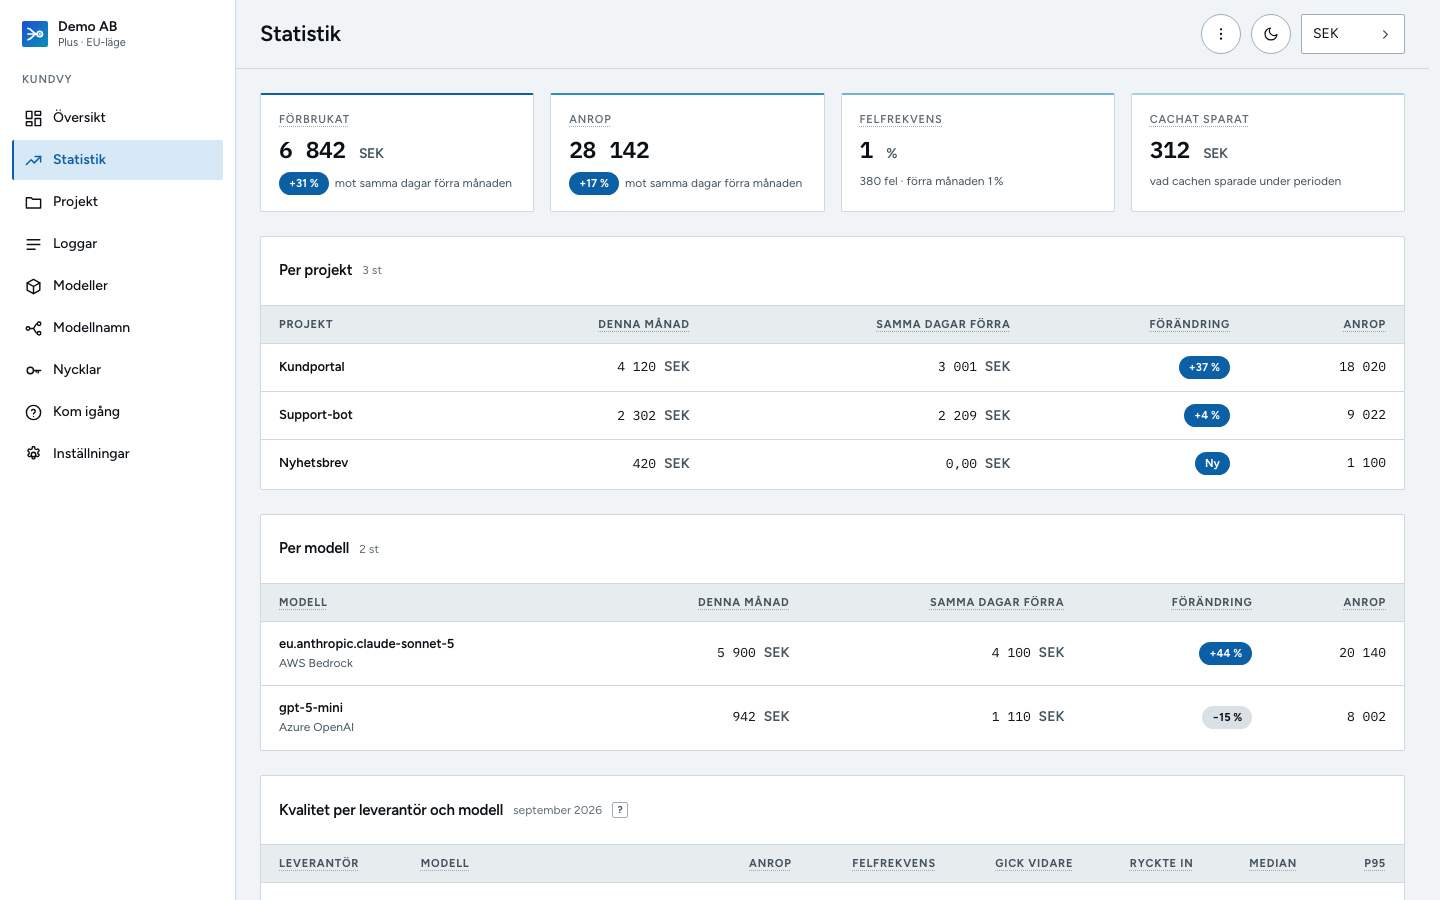Click the 18 020 anrop value for Kundportal
1440x900 pixels.
click(1362, 367)
